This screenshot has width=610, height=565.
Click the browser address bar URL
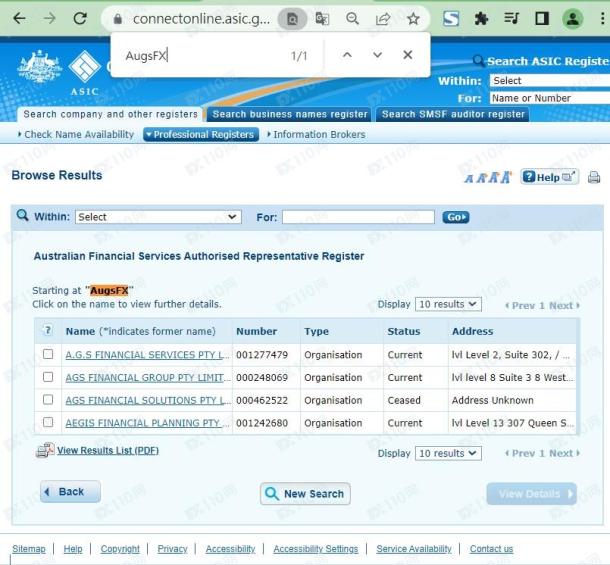201,19
